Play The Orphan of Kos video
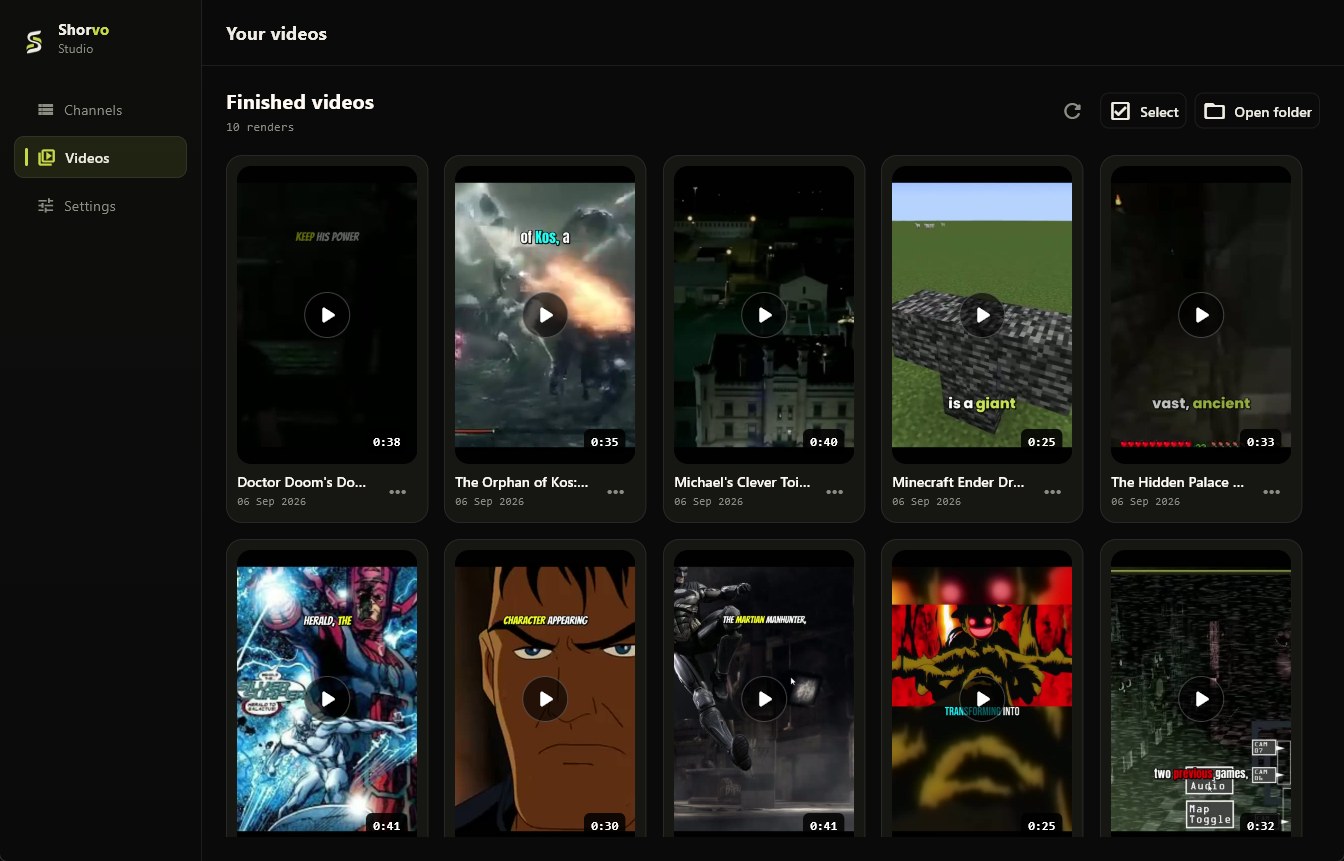Image resolution: width=1344 pixels, height=861 pixels. [x=545, y=315]
